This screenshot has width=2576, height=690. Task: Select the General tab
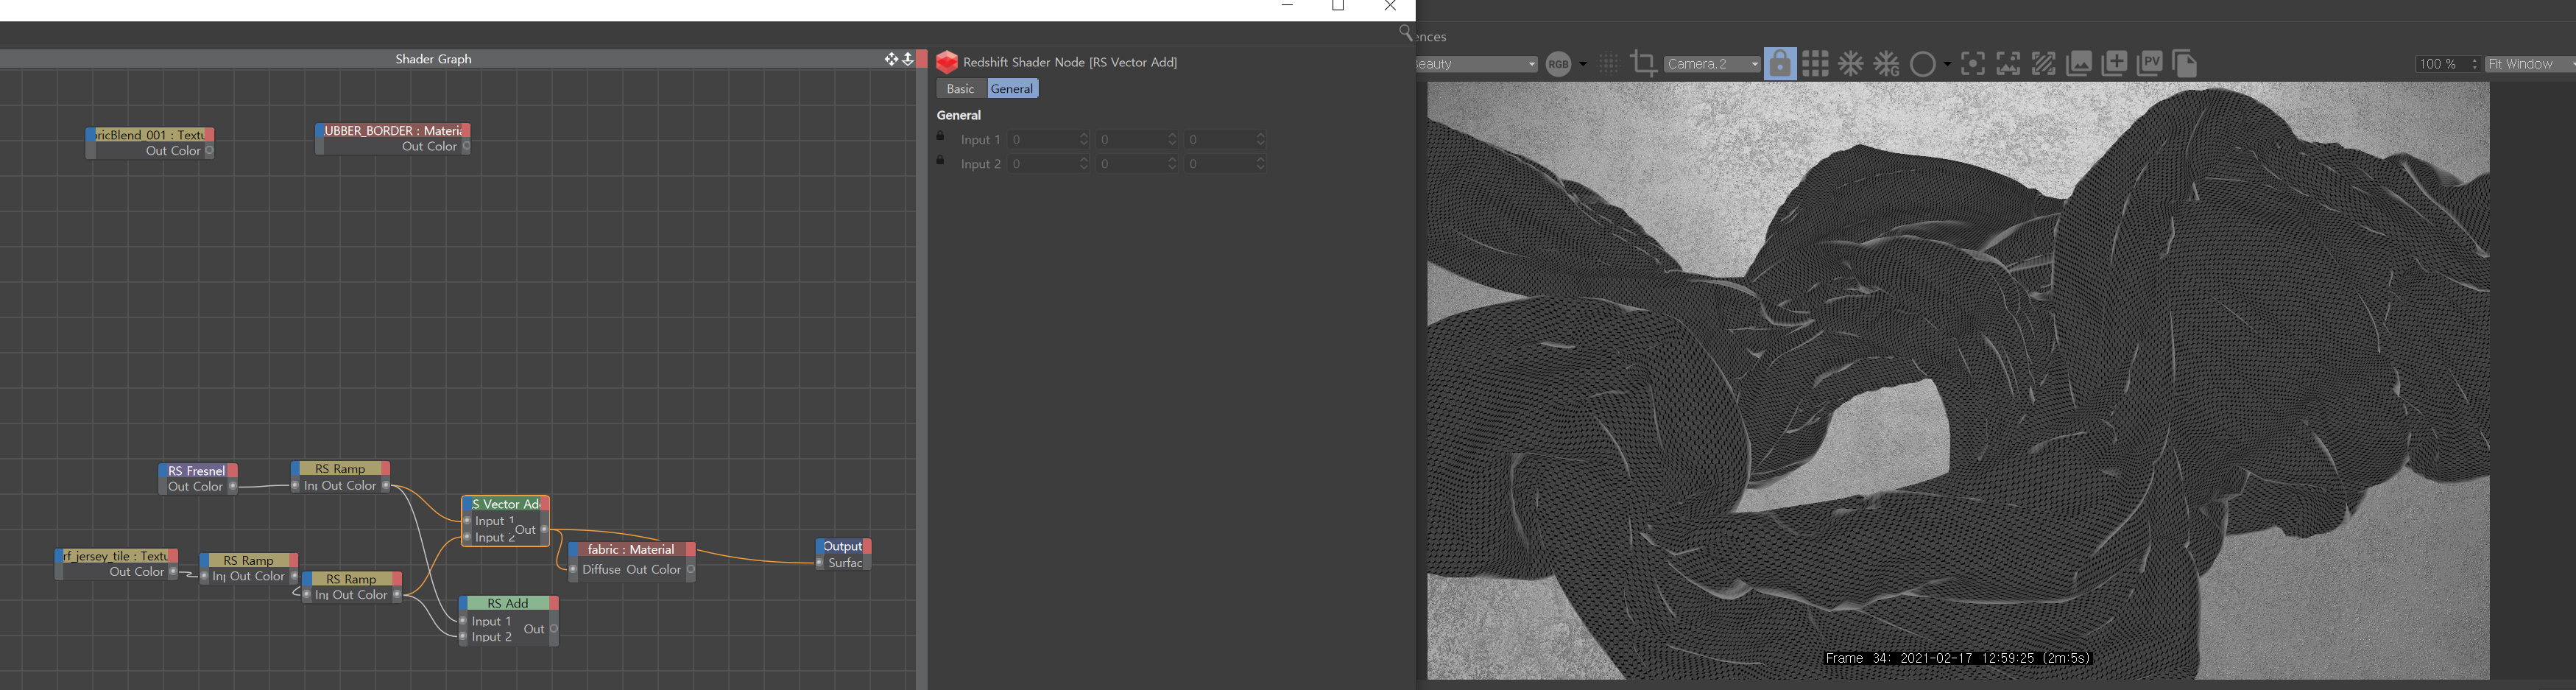[1012, 89]
